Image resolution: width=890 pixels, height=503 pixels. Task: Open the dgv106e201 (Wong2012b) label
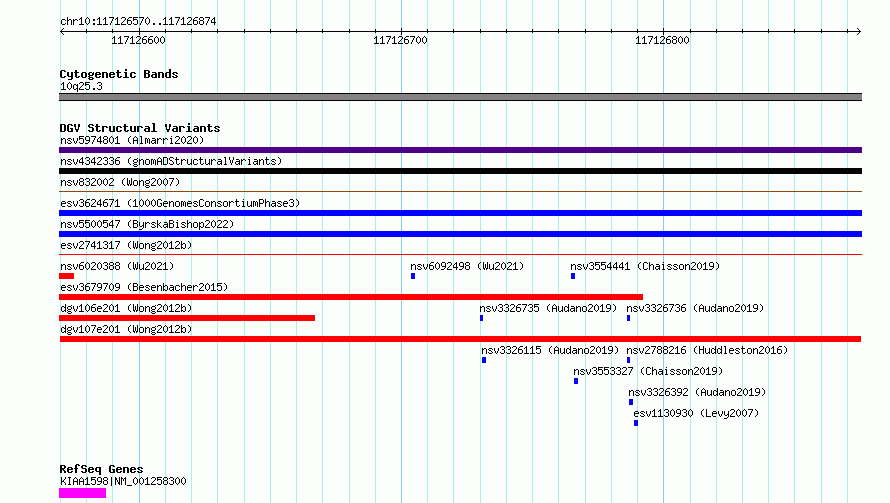tap(126, 308)
